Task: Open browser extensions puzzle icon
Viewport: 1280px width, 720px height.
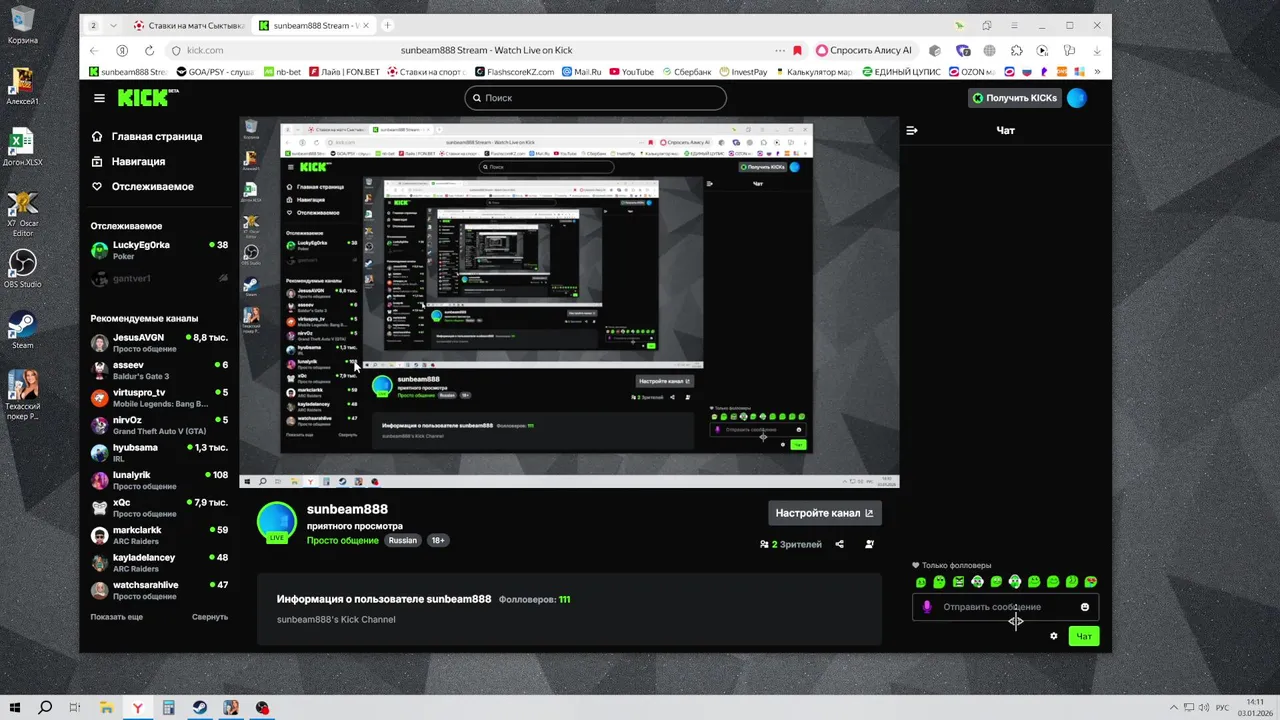Action: click(1016, 50)
